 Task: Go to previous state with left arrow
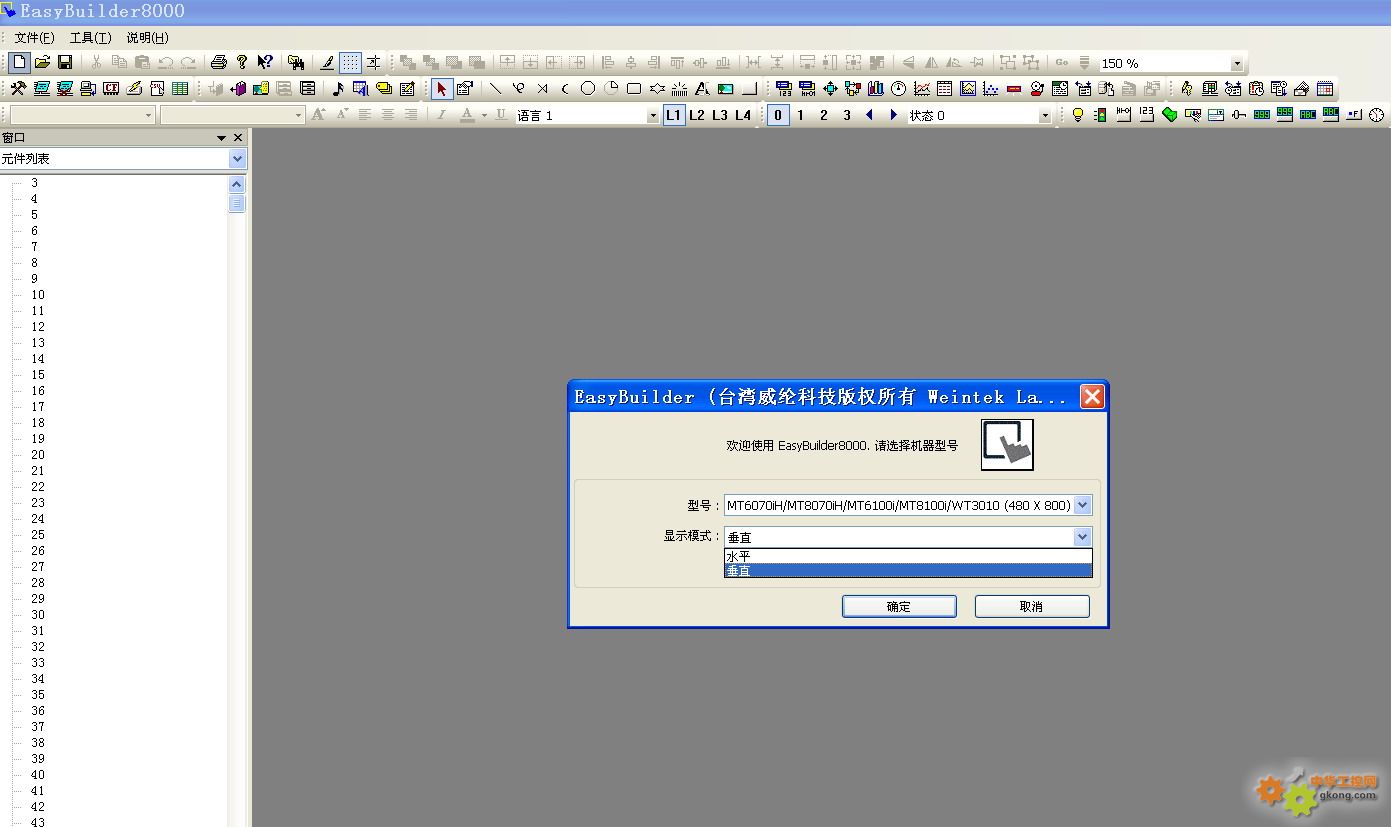pyautogui.click(x=869, y=115)
